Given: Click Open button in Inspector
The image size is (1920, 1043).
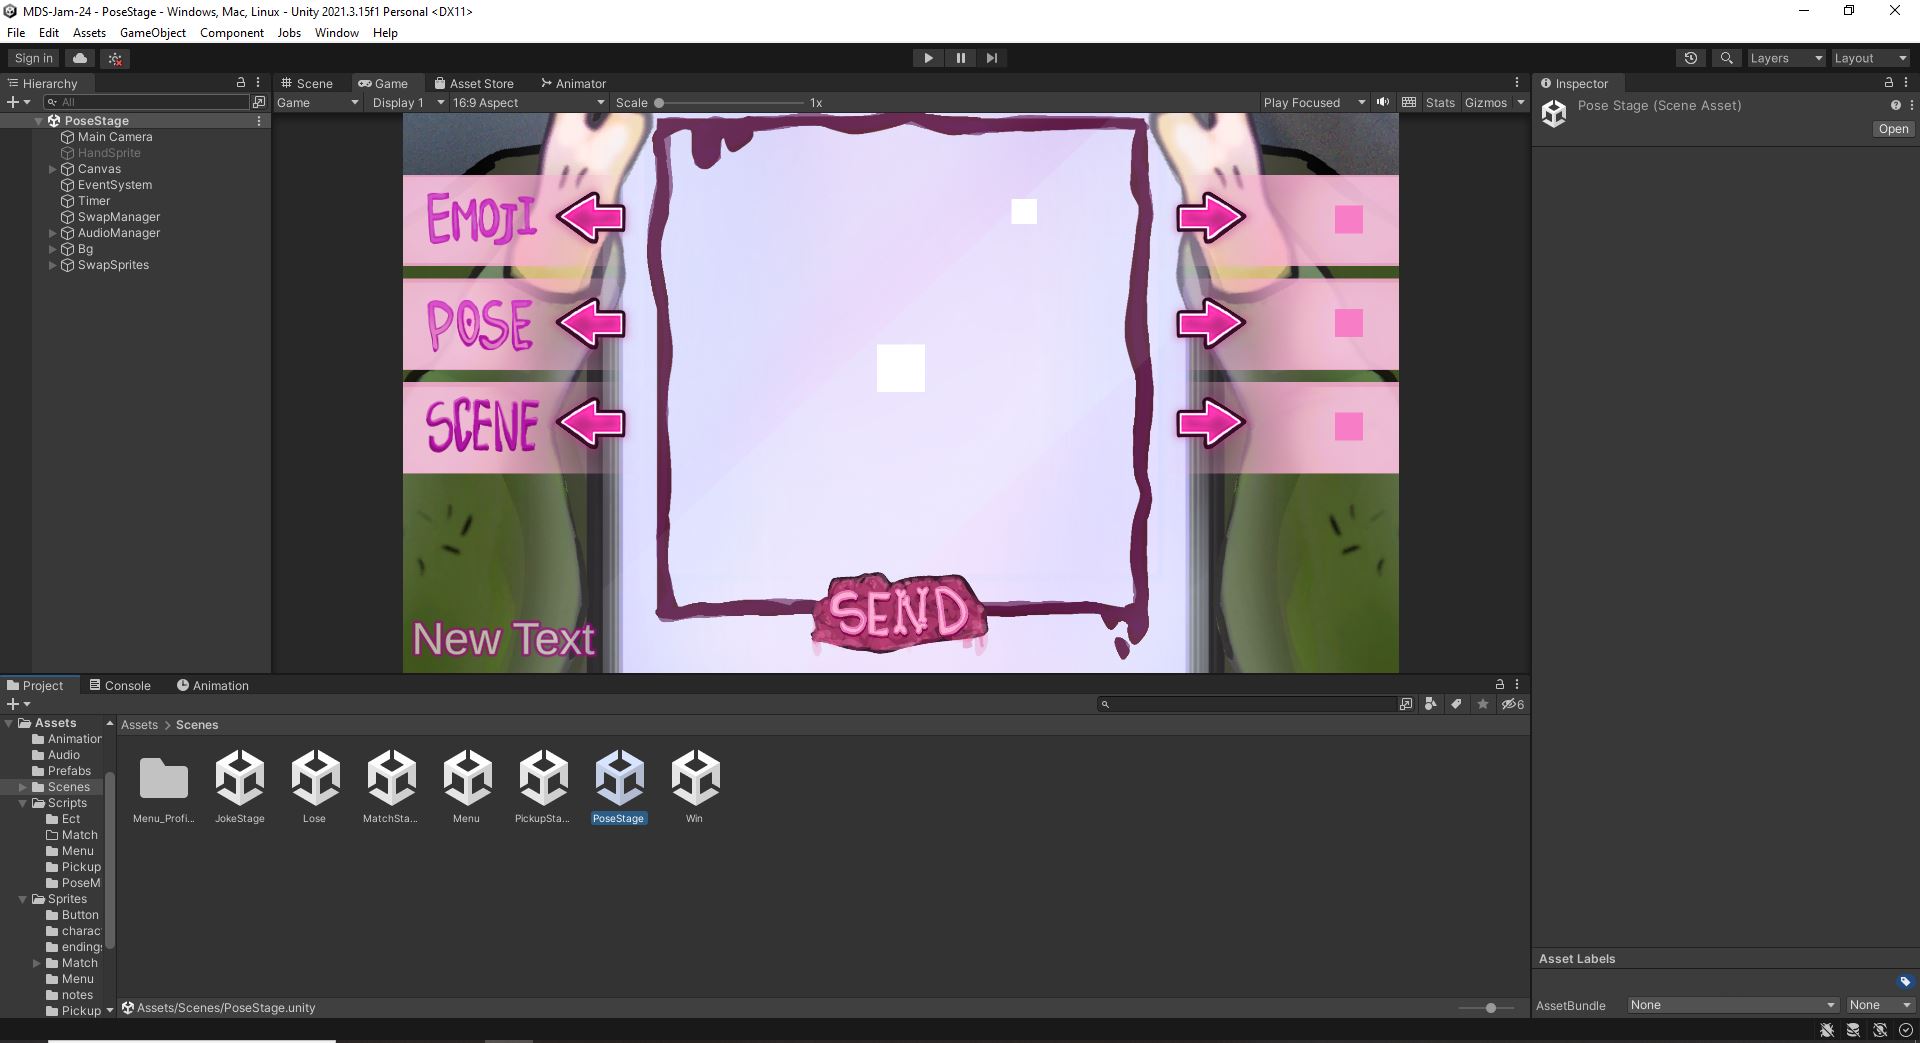Looking at the screenshot, I should pyautogui.click(x=1893, y=129).
